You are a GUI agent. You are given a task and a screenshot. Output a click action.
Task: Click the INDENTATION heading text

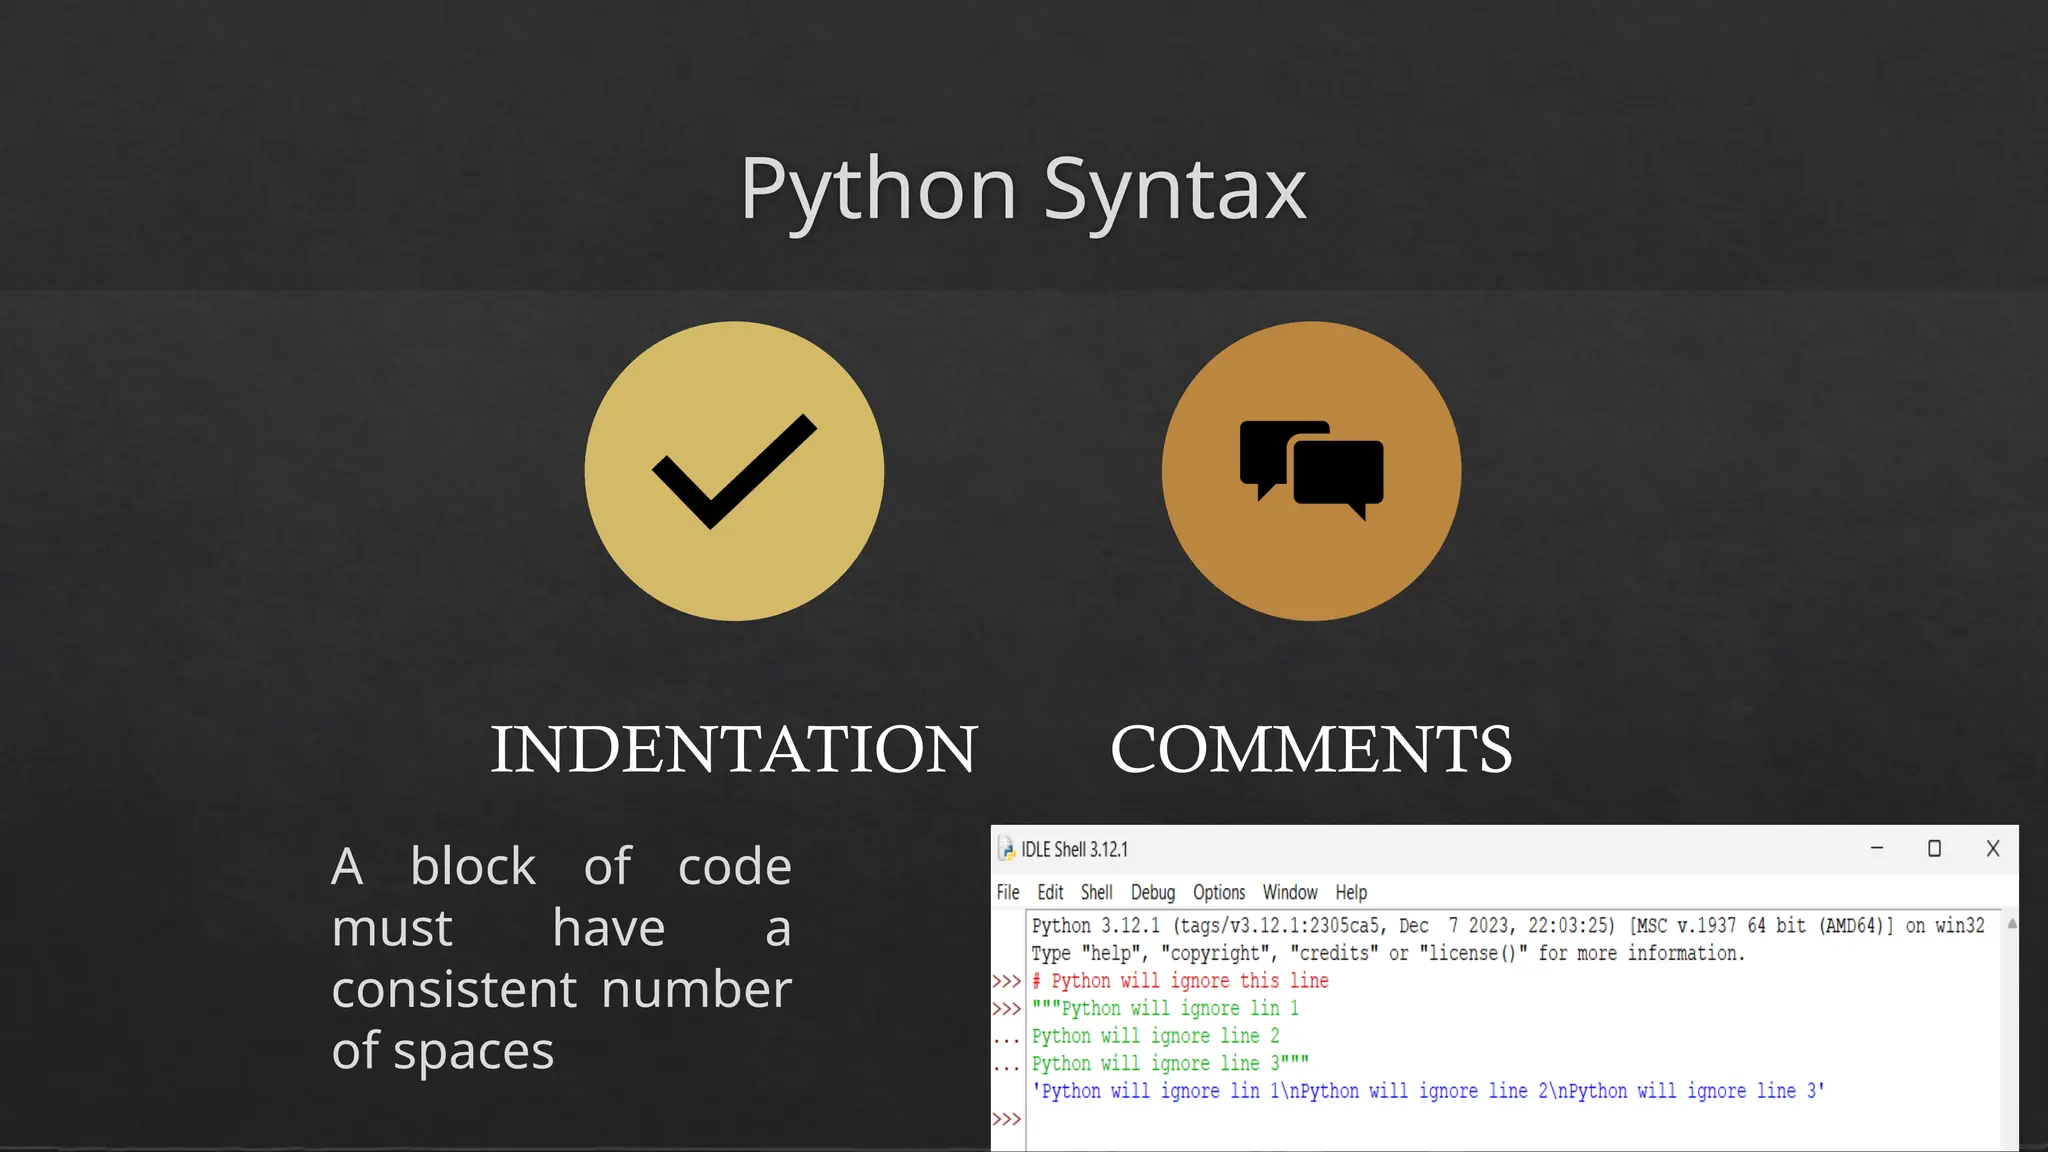pos(733,749)
